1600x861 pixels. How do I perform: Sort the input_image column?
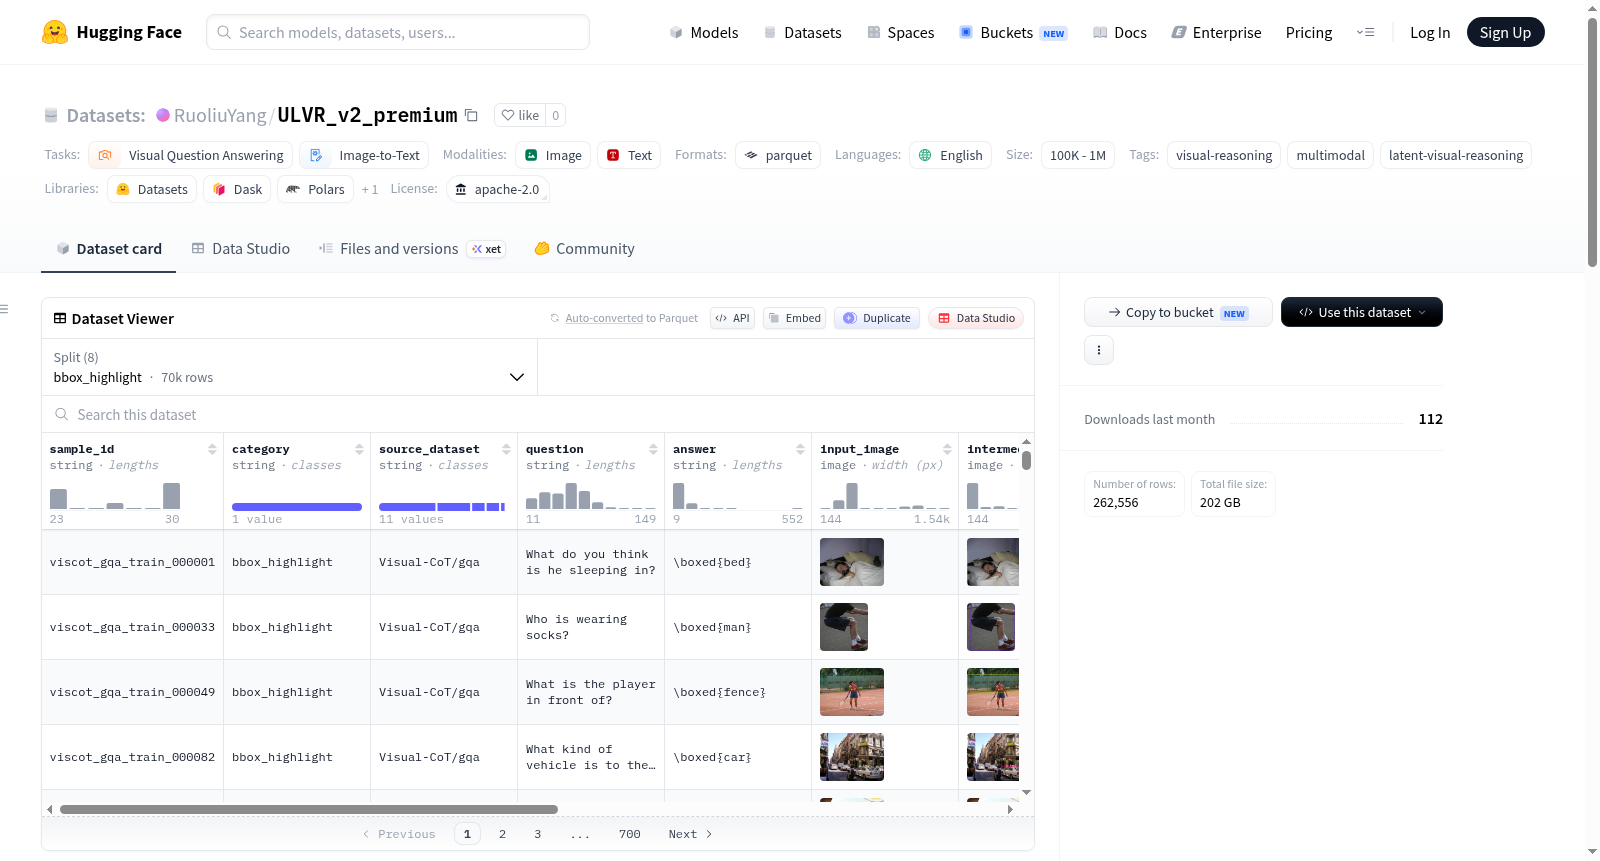[x=947, y=449]
